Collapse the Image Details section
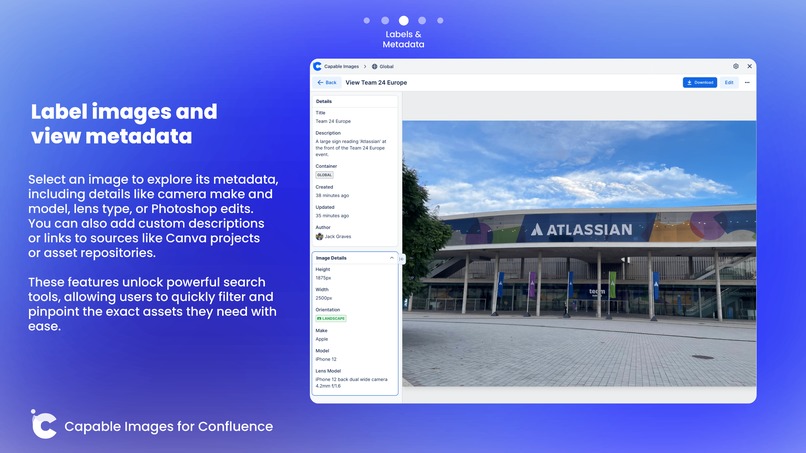Screen dimensions: 806x453 [392, 258]
